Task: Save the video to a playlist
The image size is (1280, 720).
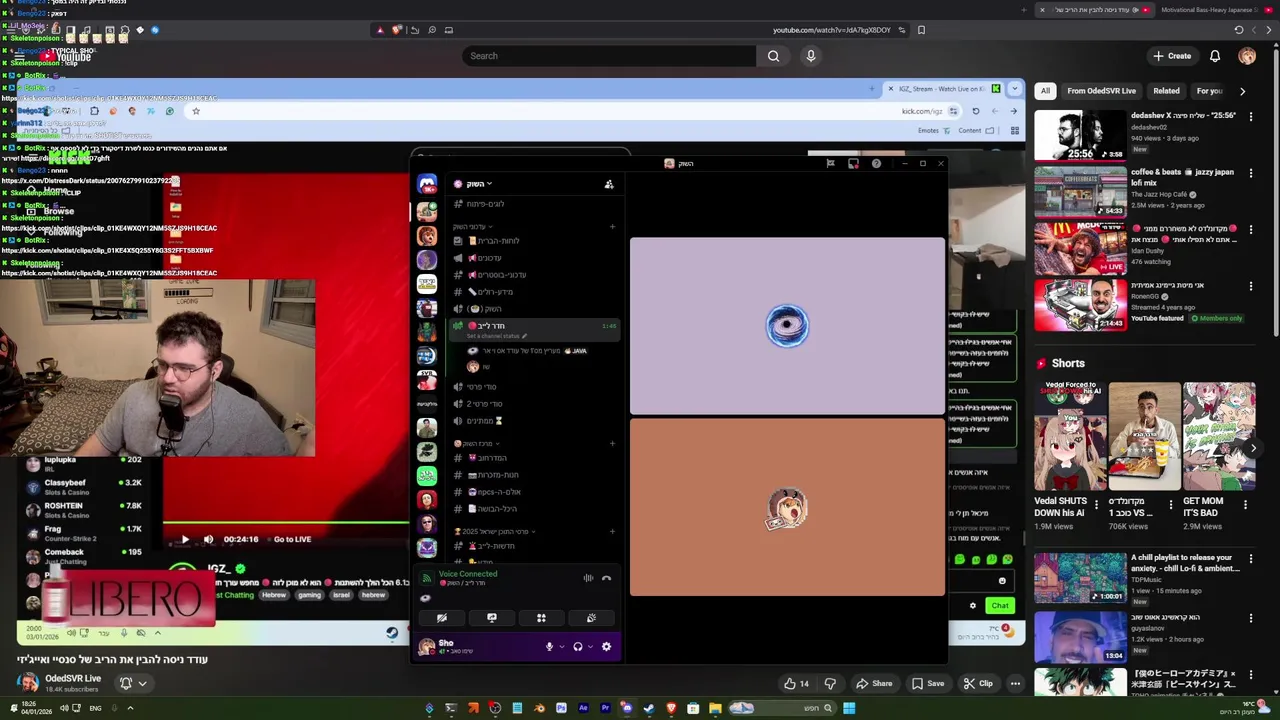Action: [x=927, y=684]
